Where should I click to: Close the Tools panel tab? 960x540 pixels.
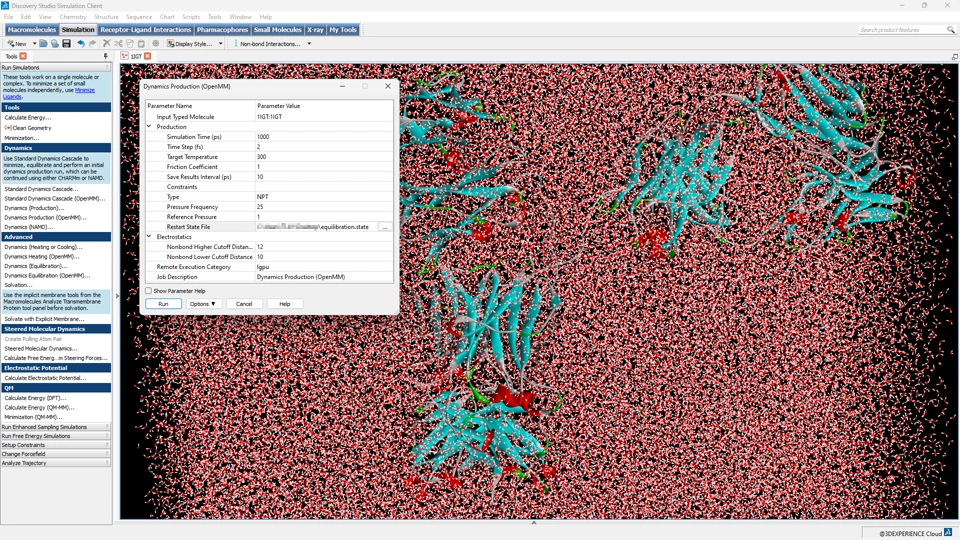(x=23, y=56)
